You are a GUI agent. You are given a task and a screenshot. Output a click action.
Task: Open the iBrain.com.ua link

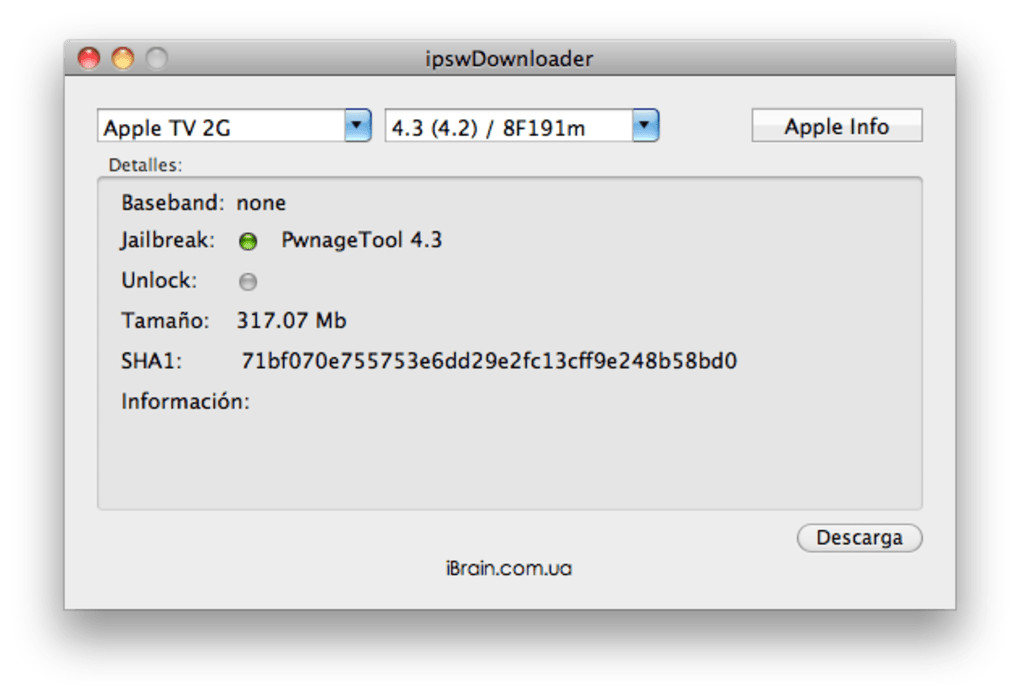tap(509, 569)
